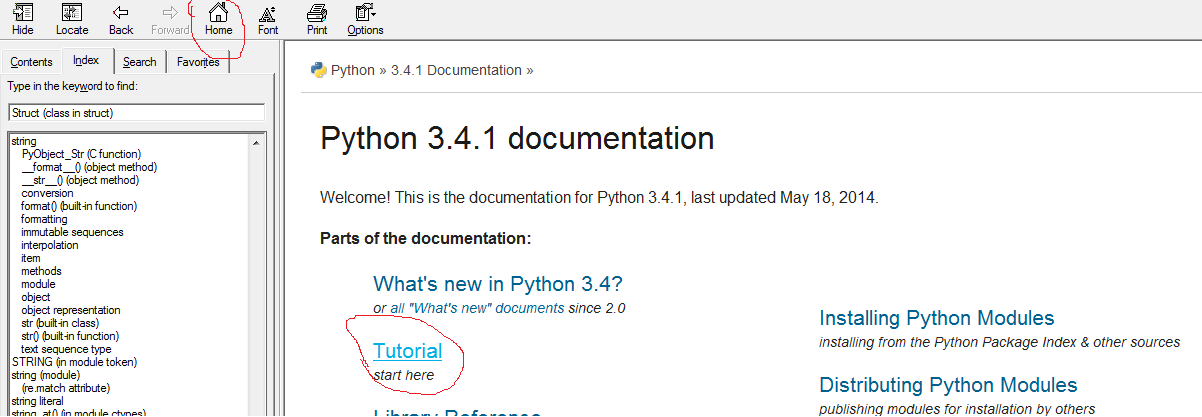This screenshot has height=417, width=1202.
Task: Click the Python logo in breadcrumb
Action: coord(318,70)
